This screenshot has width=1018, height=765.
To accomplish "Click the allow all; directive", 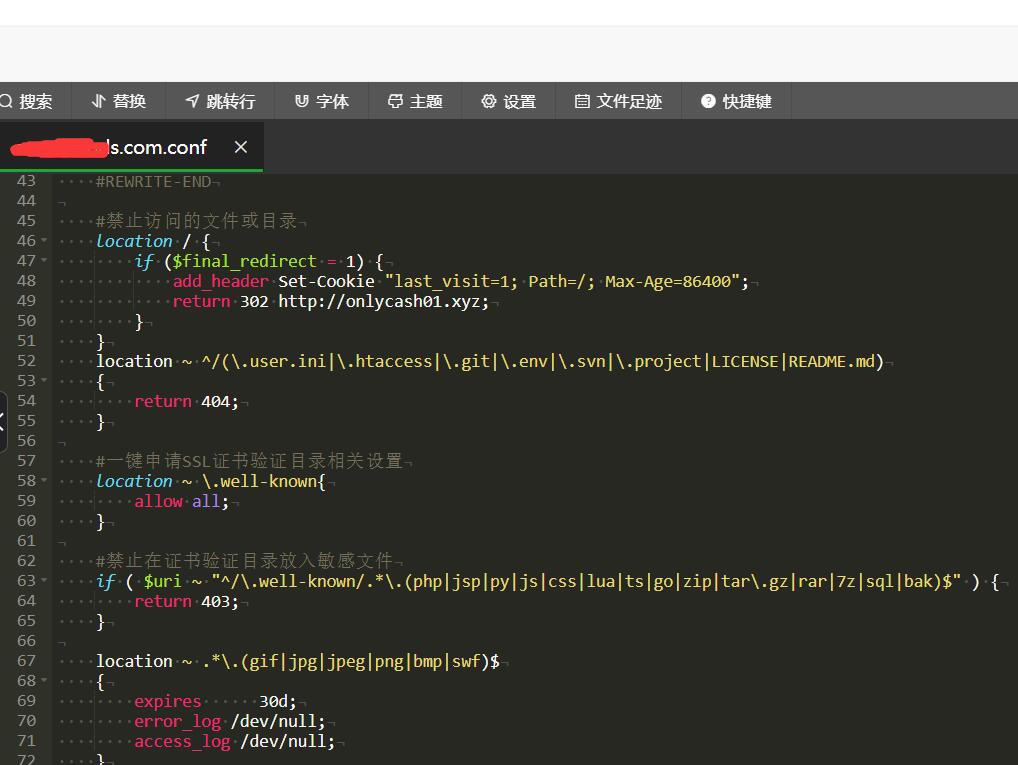I will pyautogui.click(x=182, y=501).
